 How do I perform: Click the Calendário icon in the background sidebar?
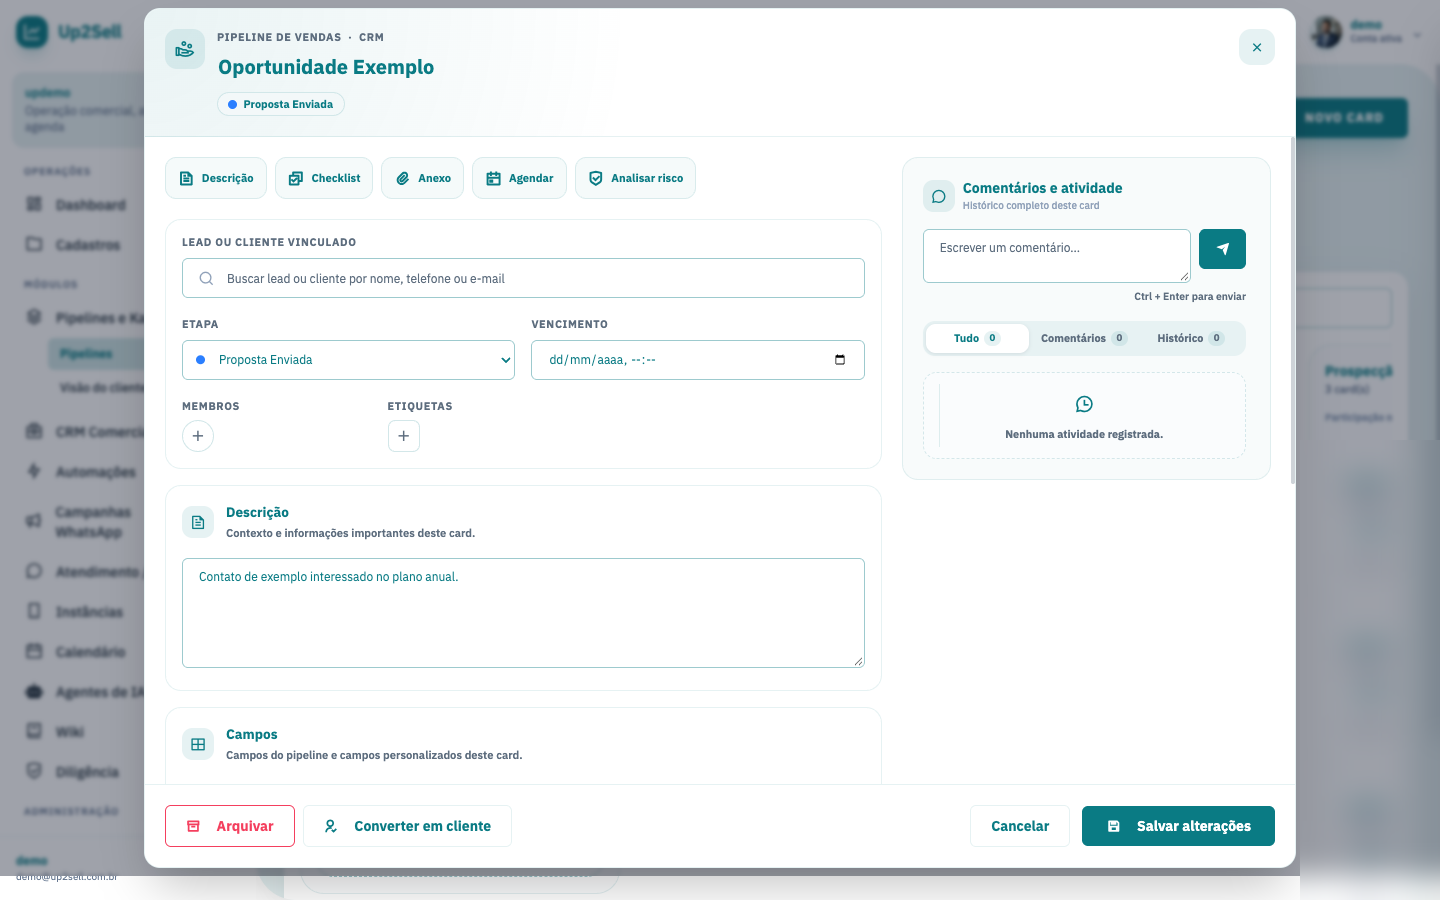(x=34, y=652)
